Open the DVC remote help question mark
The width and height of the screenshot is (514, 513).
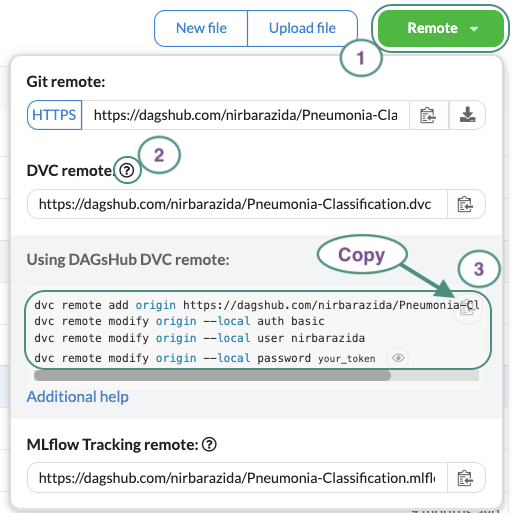(127, 170)
